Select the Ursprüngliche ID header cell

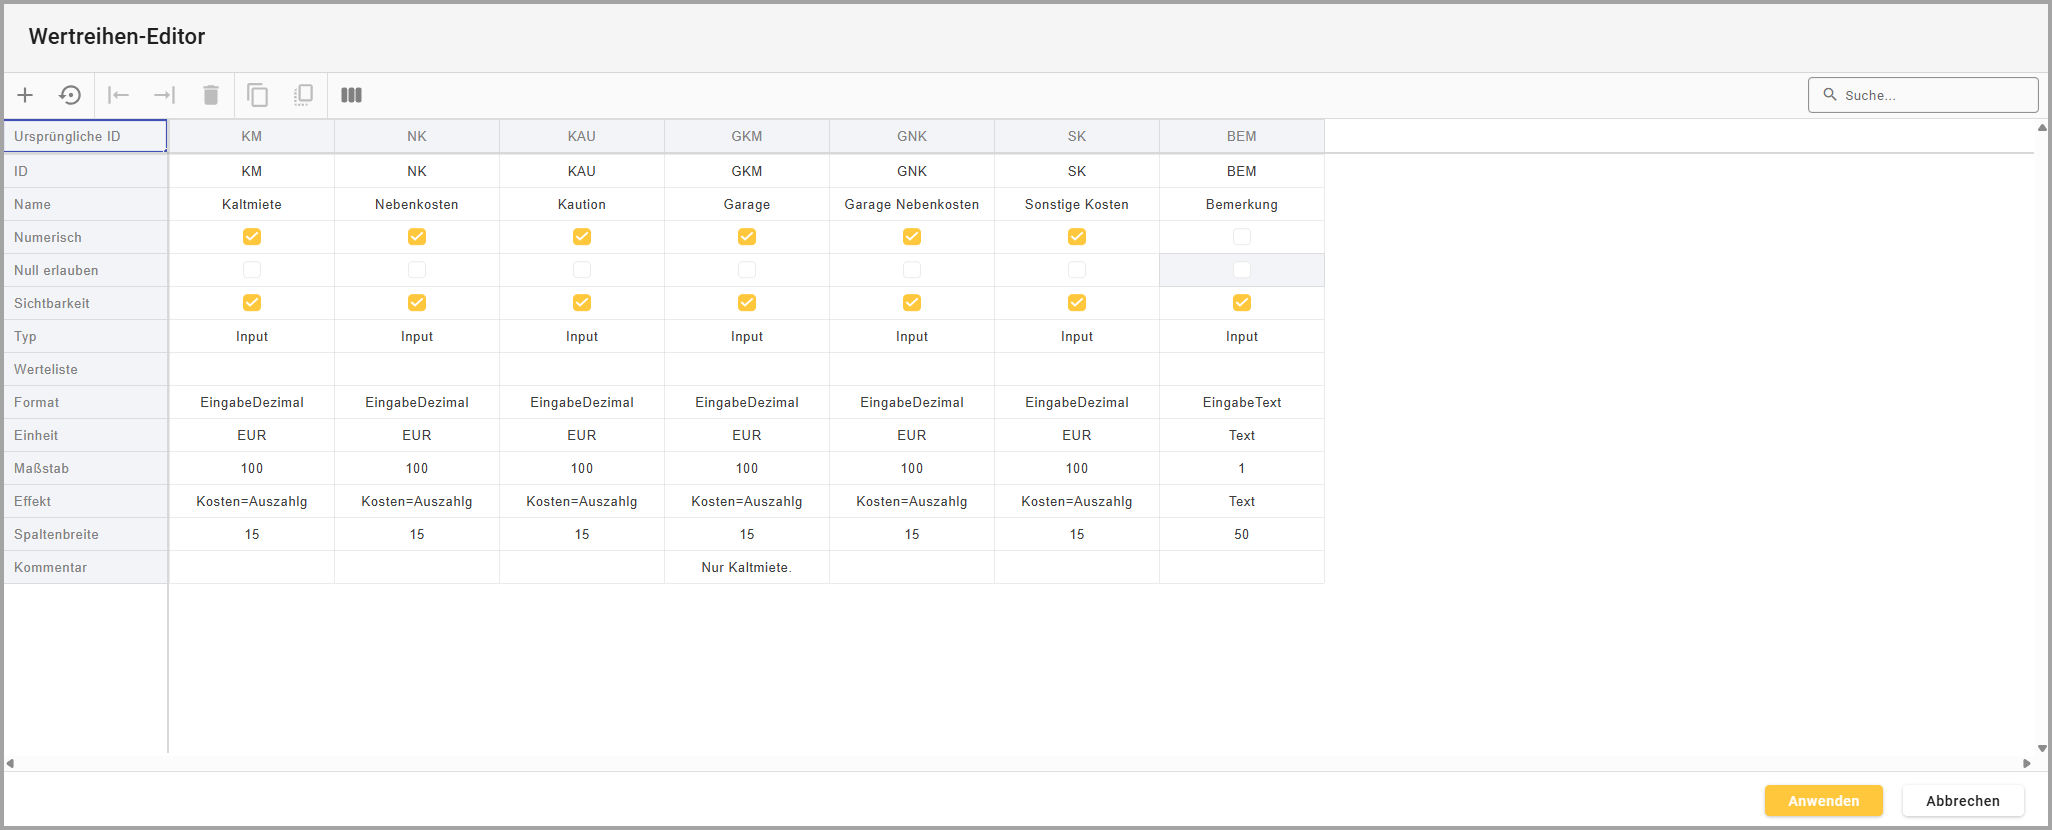(85, 136)
